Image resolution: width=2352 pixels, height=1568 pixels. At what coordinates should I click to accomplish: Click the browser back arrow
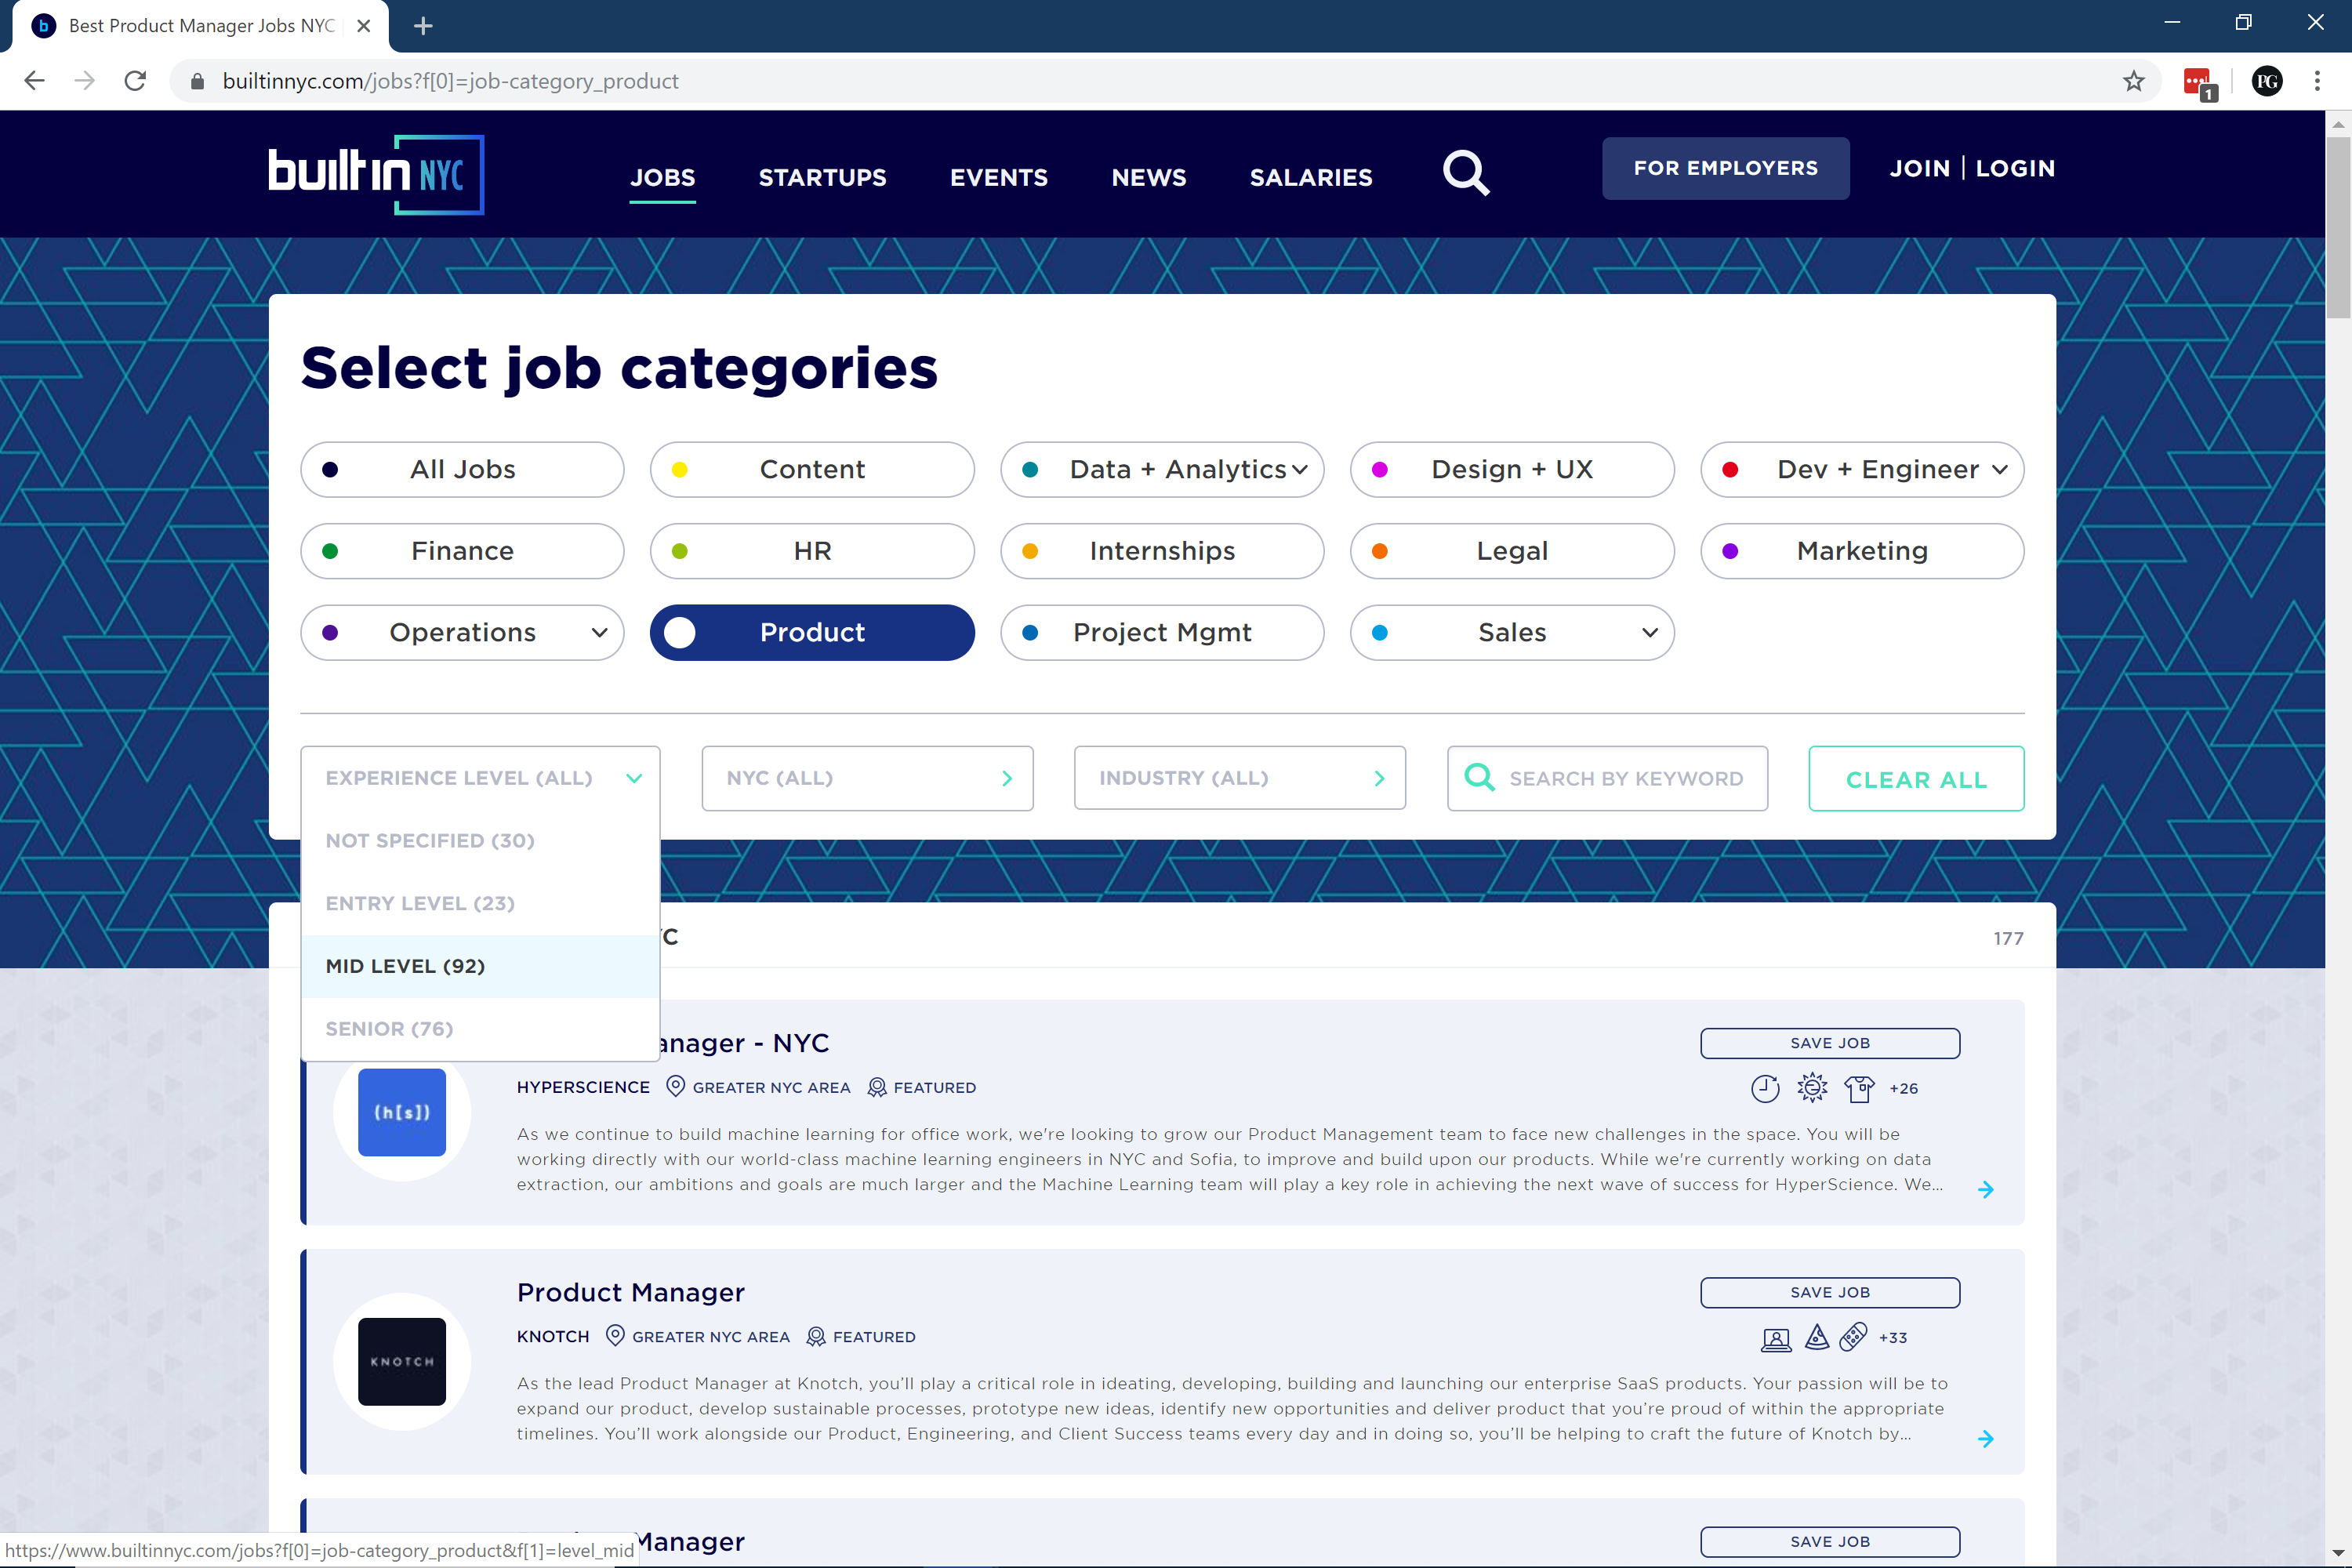coord(34,81)
